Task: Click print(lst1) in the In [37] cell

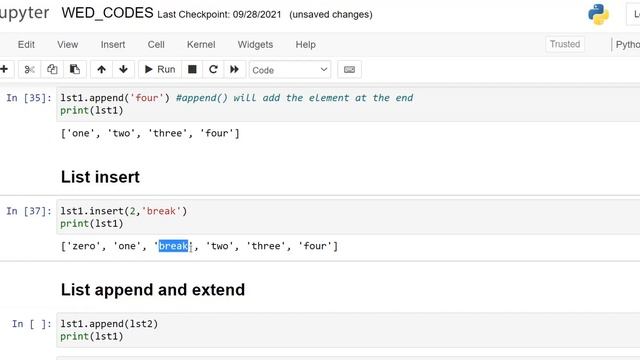Action: coord(92,224)
